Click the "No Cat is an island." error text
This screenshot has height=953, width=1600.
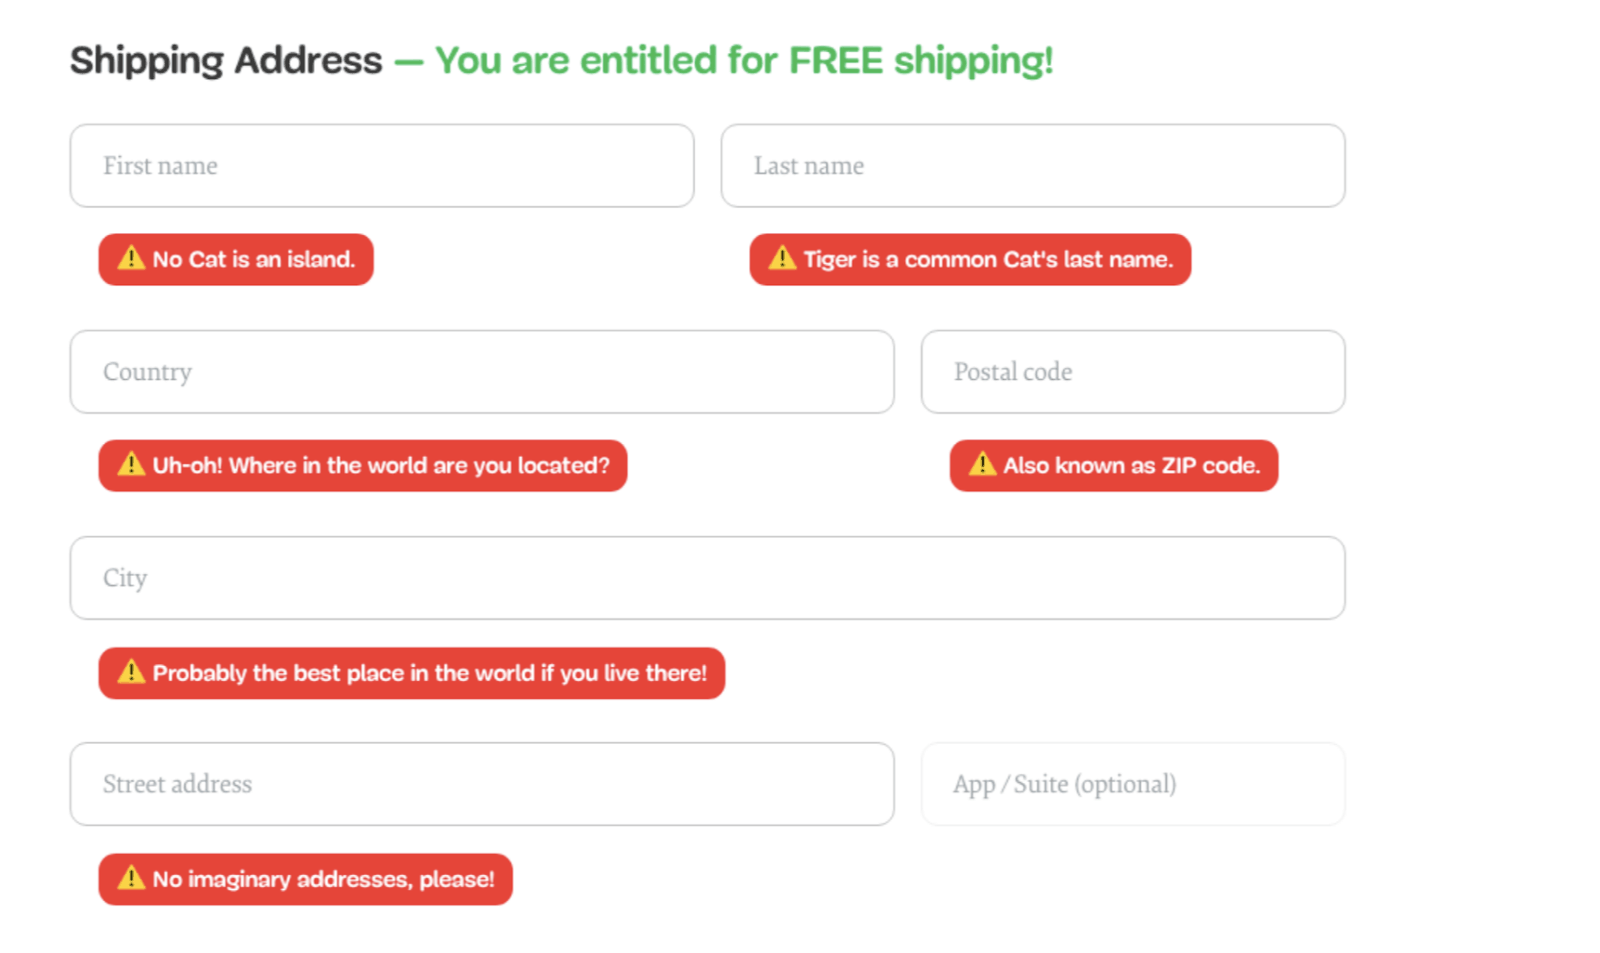pos(254,260)
